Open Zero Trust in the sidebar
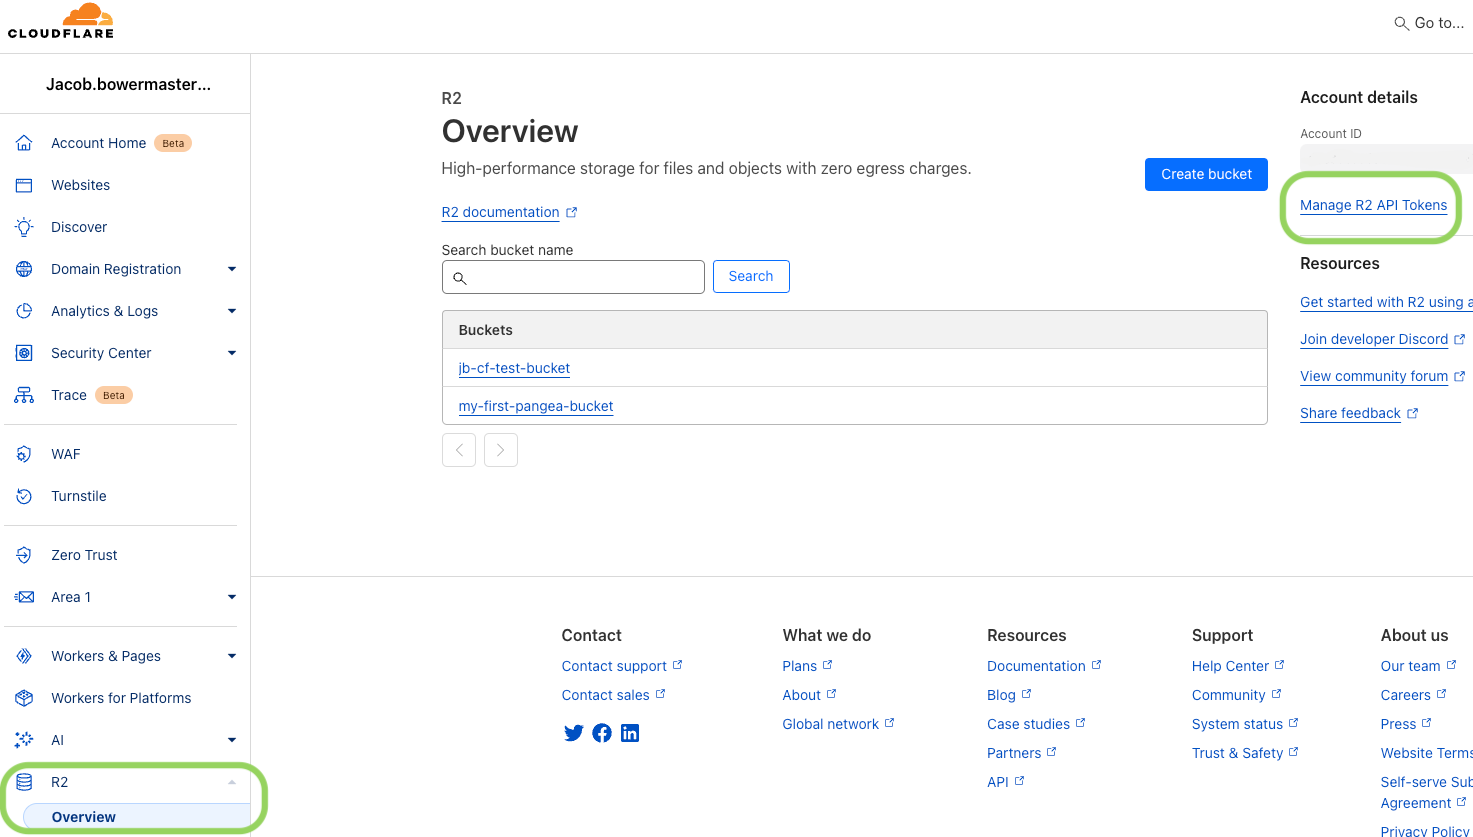Screen dimensions: 1473x837 [x=84, y=555]
